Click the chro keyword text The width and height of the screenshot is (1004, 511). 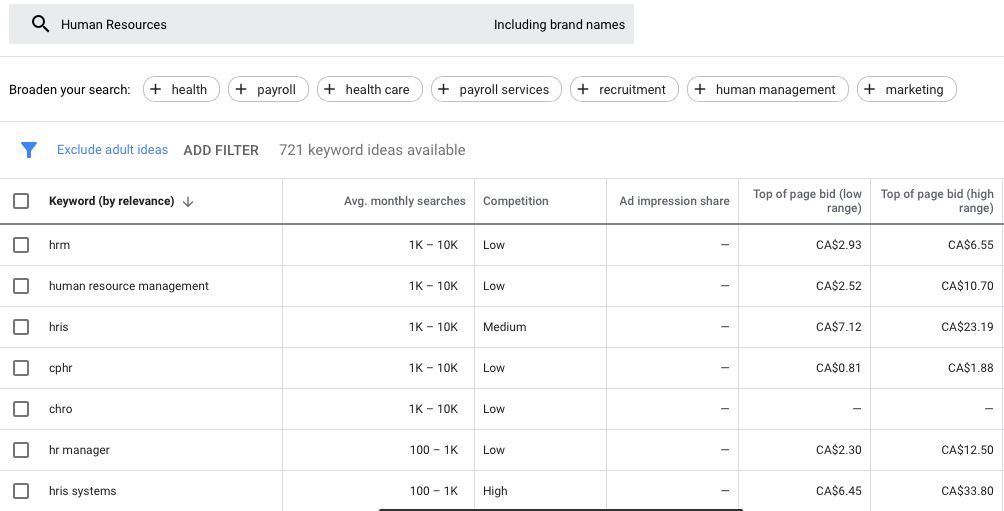pos(60,409)
